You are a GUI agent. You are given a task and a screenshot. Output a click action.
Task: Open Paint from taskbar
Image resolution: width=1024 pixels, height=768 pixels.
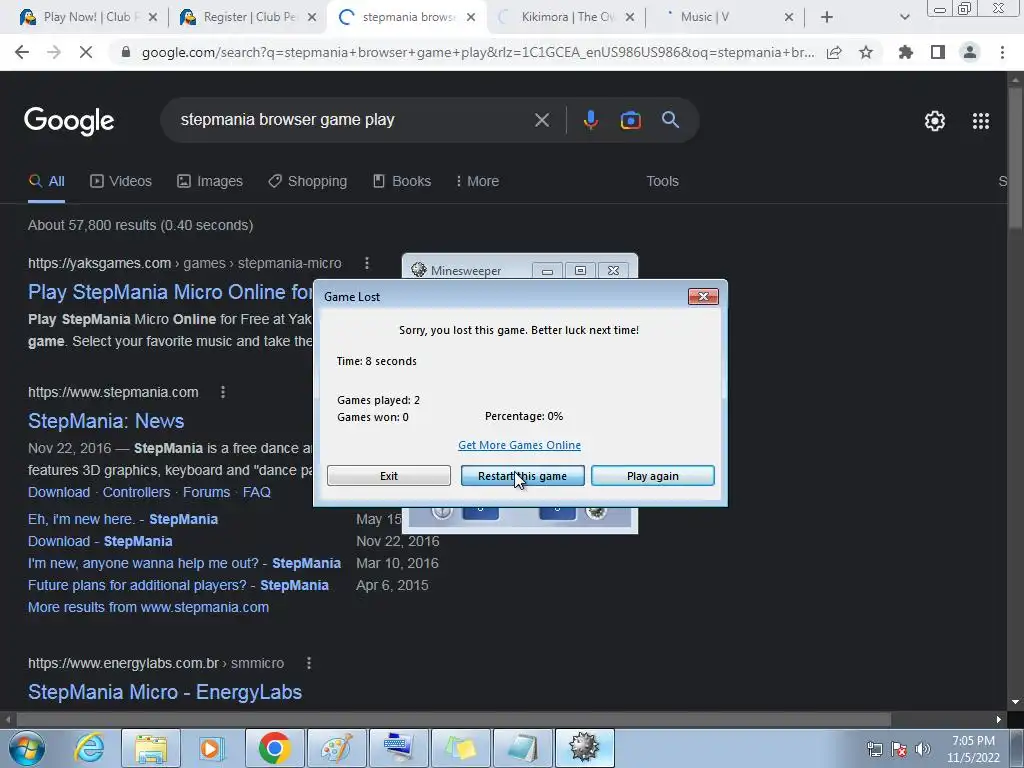point(336,748)
